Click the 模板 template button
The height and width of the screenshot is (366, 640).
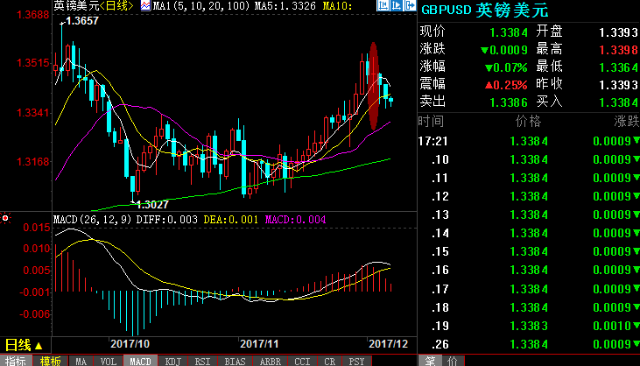click(50, 361)
